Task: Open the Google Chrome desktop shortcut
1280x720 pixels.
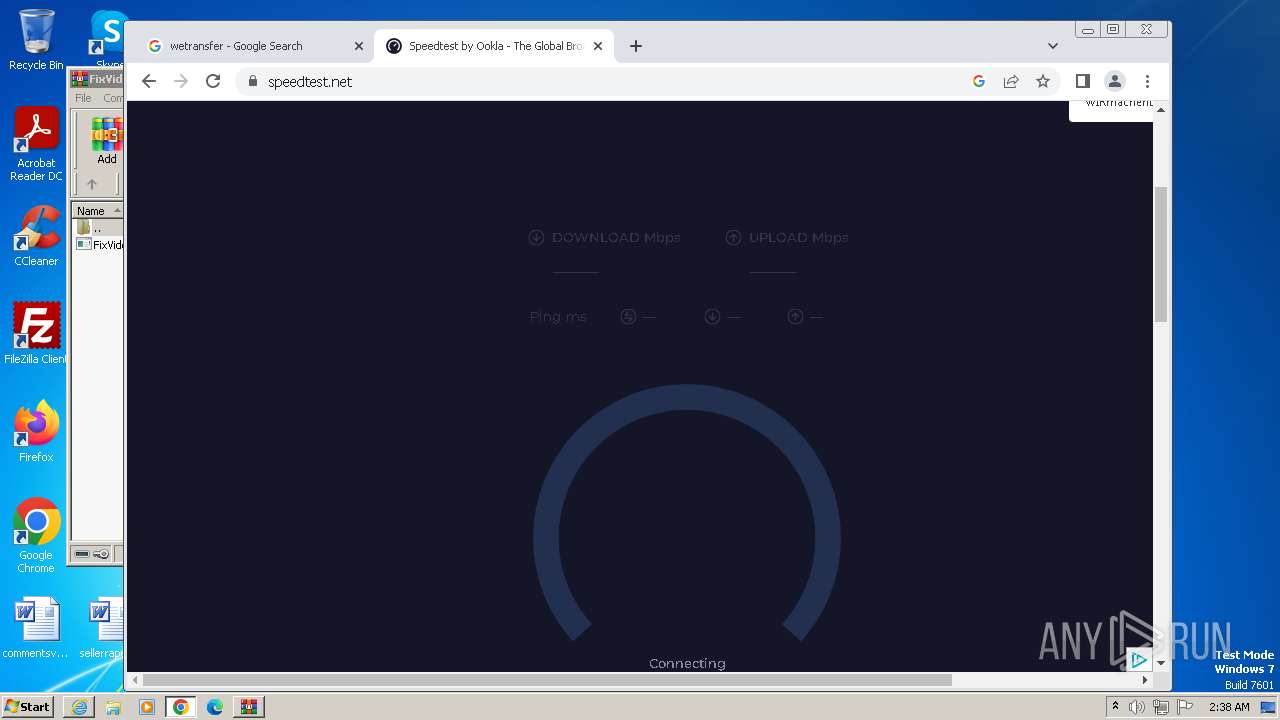Action: point(36,536)
